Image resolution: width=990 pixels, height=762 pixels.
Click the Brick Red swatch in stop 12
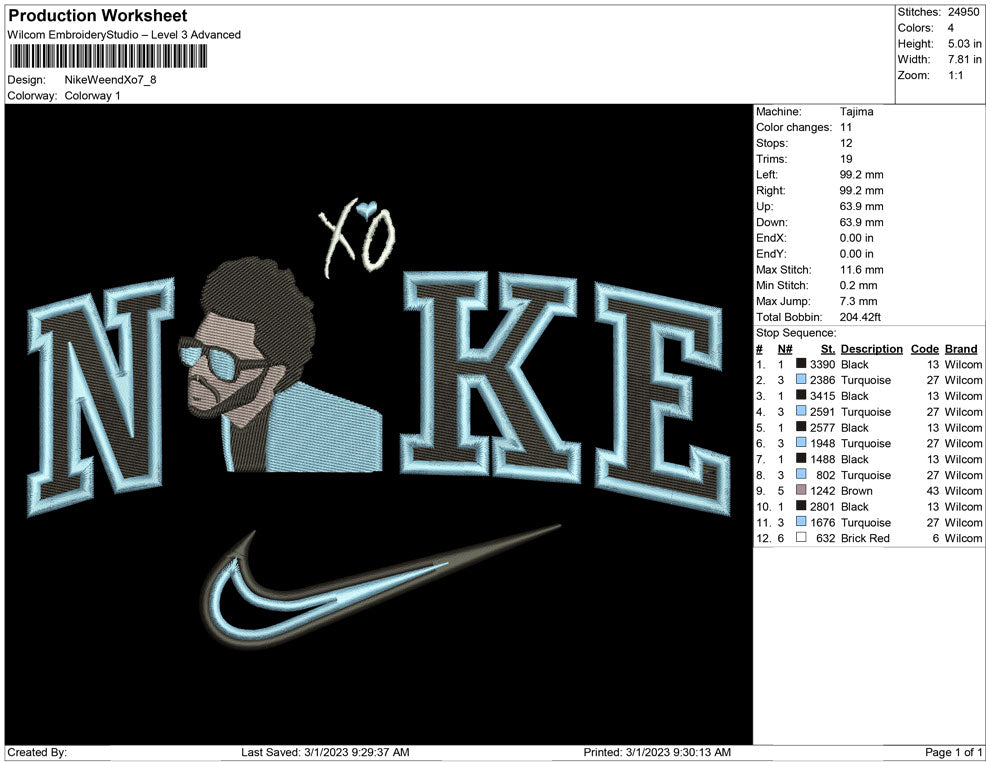click(x=801, y=537)
